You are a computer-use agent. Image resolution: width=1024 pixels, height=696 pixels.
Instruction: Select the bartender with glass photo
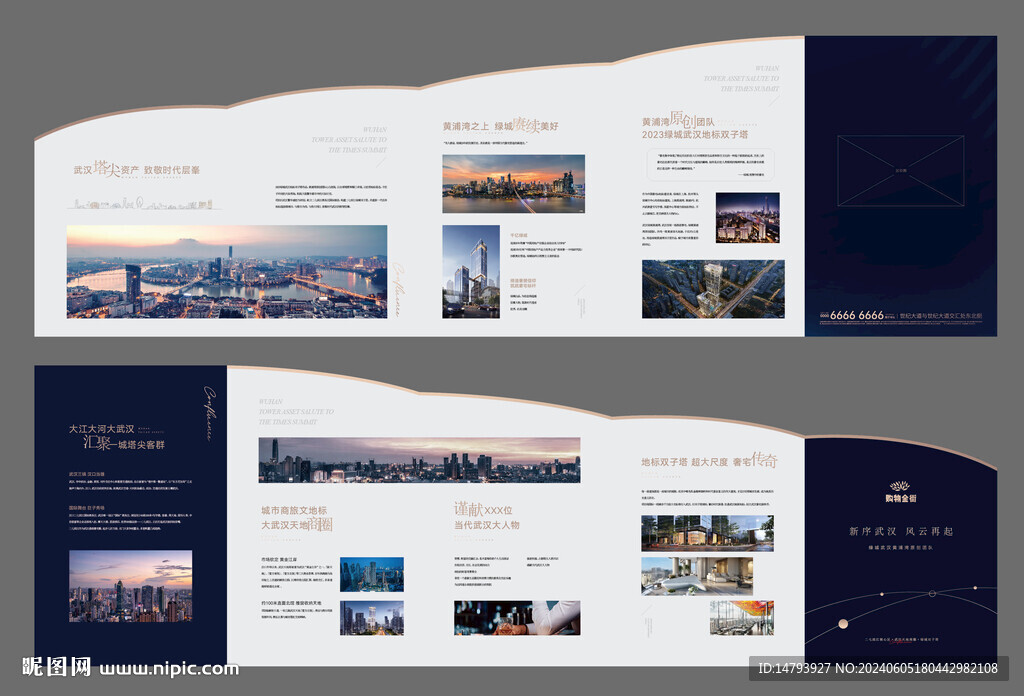pyautogui.click(x=517, y=618)
